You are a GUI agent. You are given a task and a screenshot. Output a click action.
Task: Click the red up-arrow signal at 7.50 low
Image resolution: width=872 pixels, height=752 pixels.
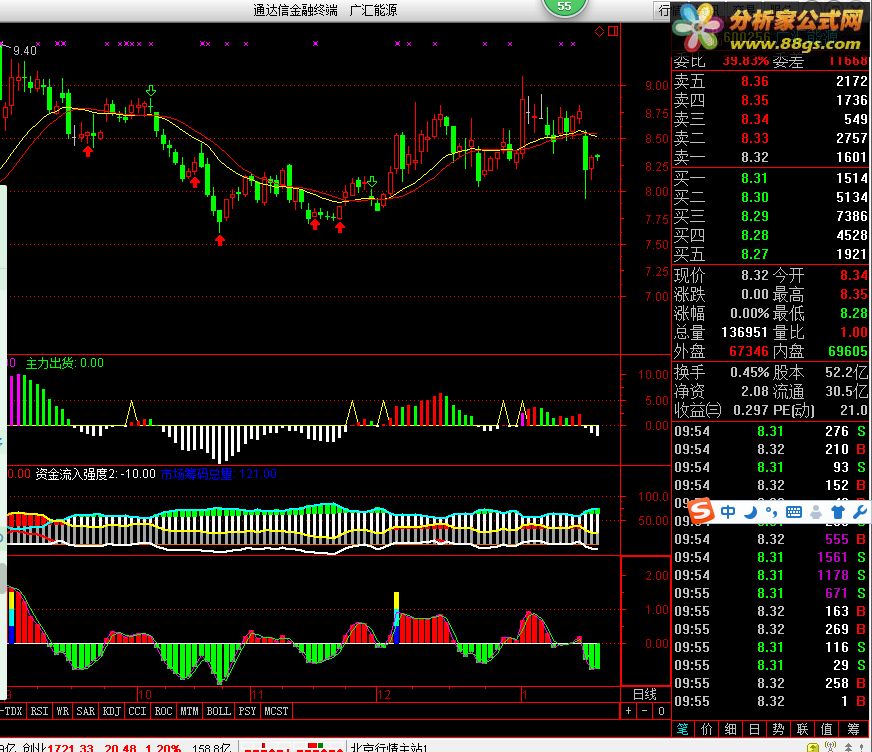click(x=220, y=240)
